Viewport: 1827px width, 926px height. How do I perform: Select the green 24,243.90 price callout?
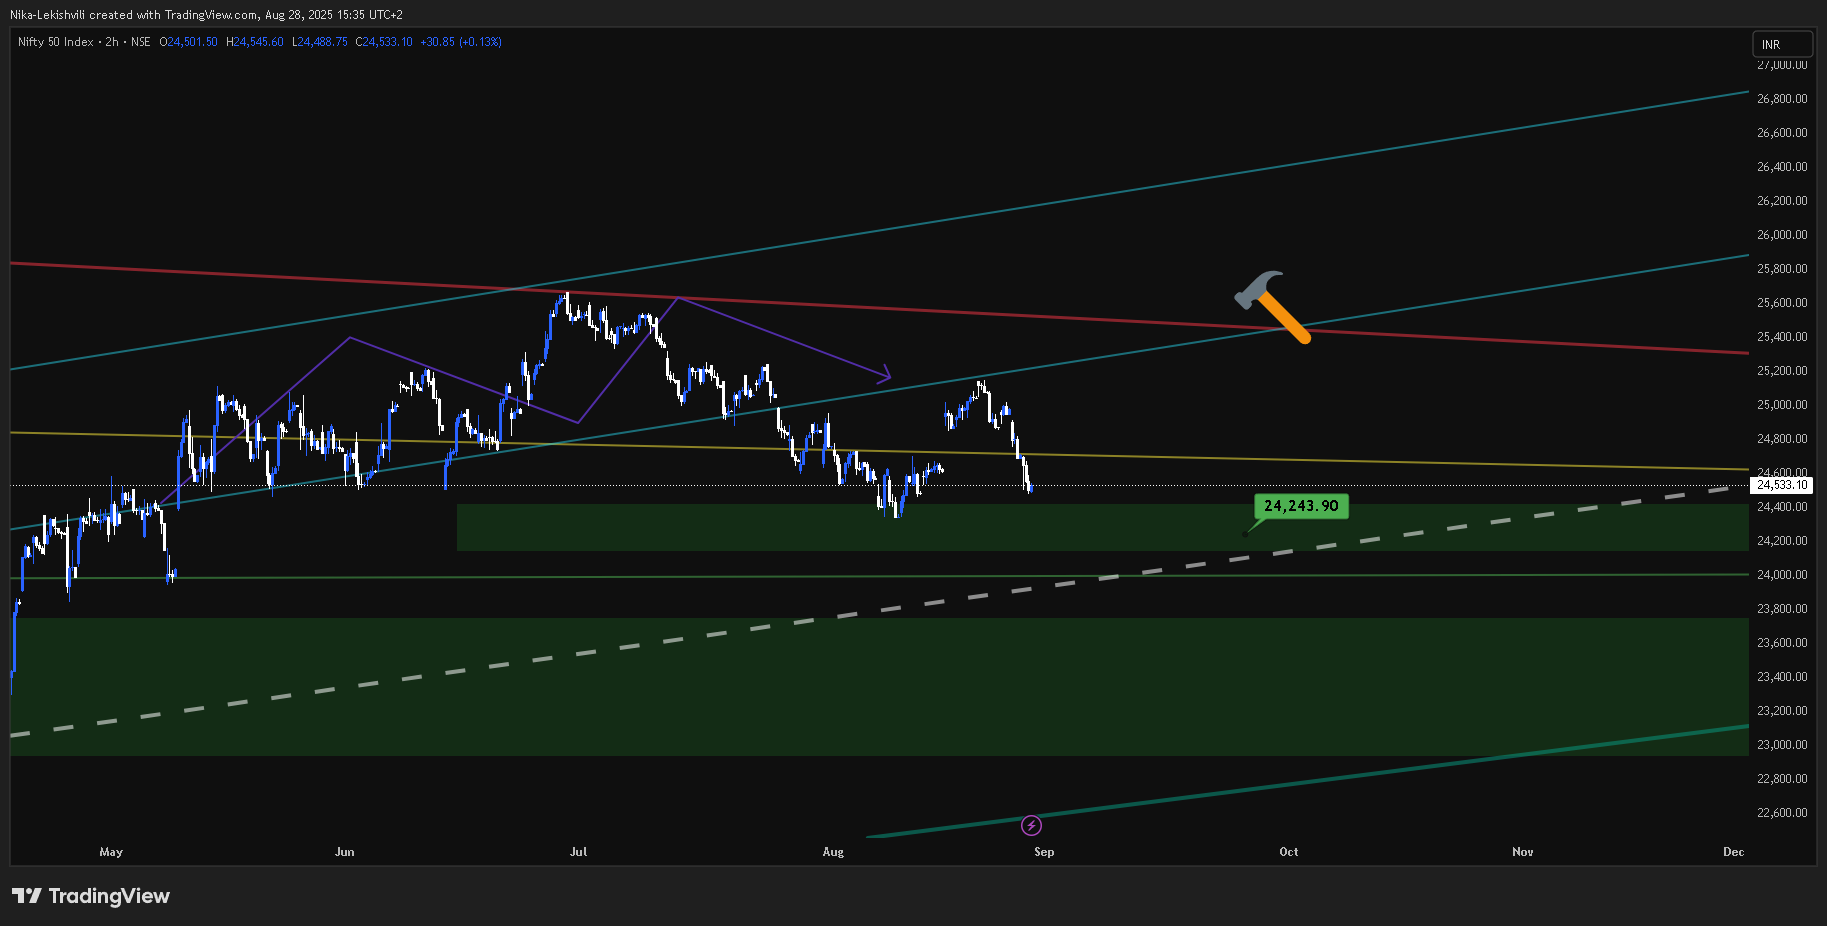[1301, 506]
